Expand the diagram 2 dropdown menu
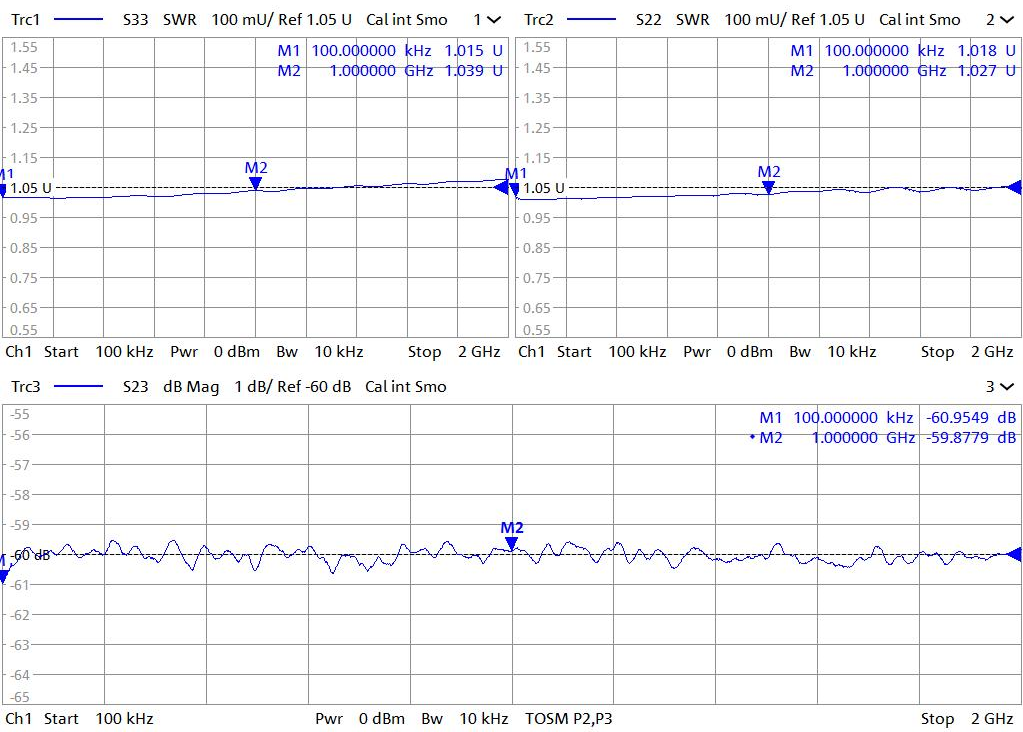The image size is (1023, 732). tap(1007, 20)
